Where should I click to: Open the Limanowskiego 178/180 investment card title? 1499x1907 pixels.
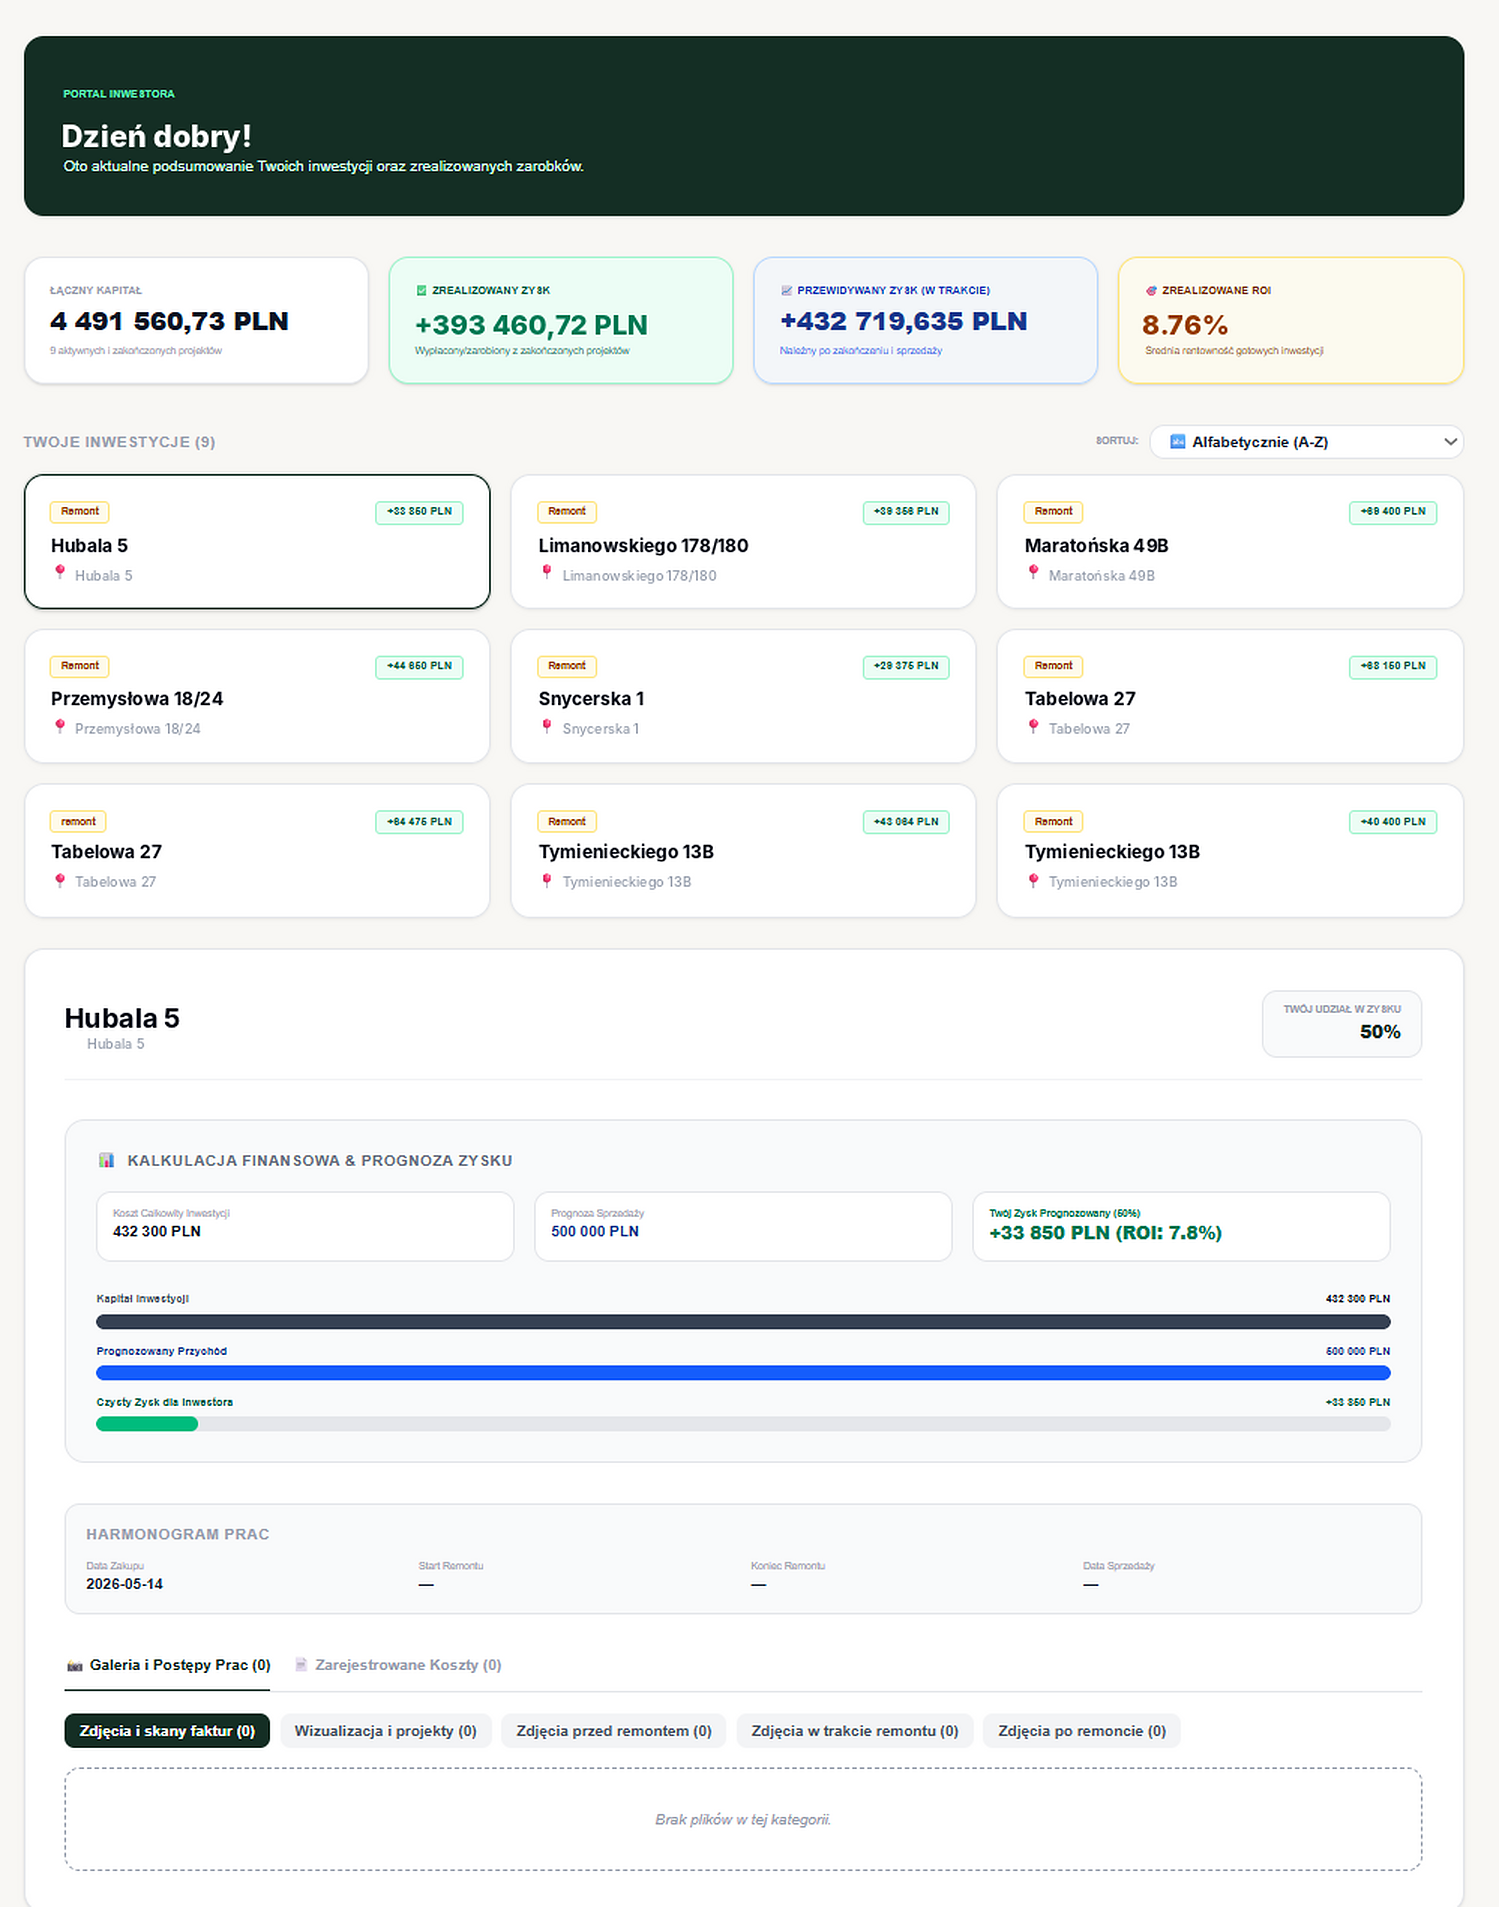(643, 546)
